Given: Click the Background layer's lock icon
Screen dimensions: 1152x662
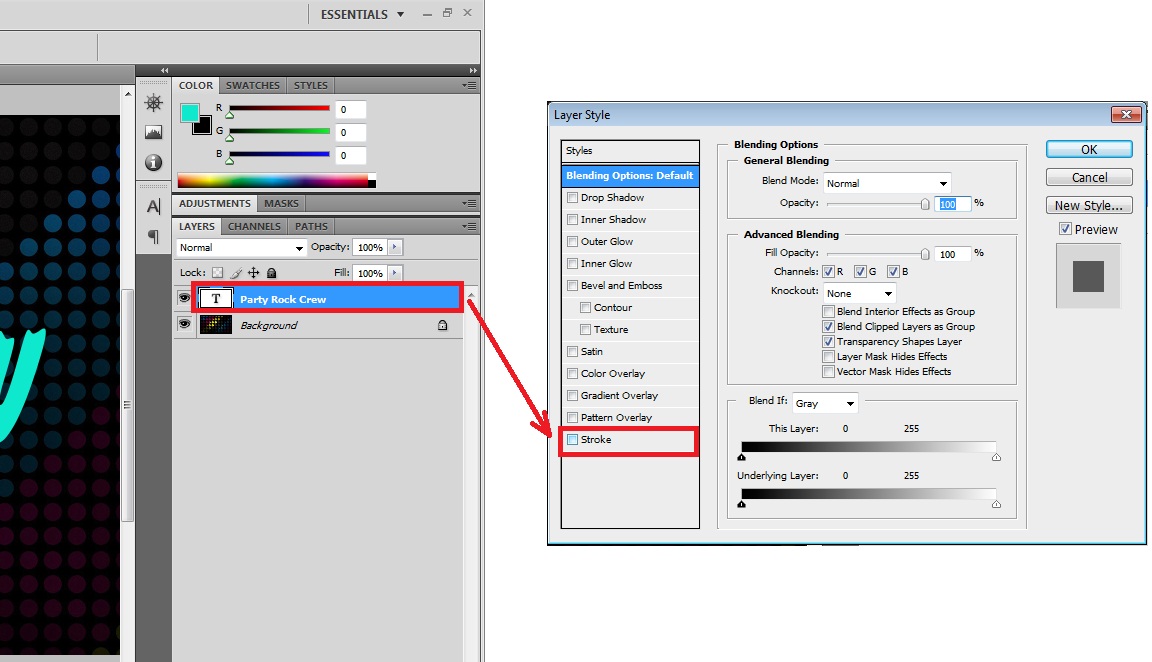Looking at the screenshot, I should coord(442,325).
